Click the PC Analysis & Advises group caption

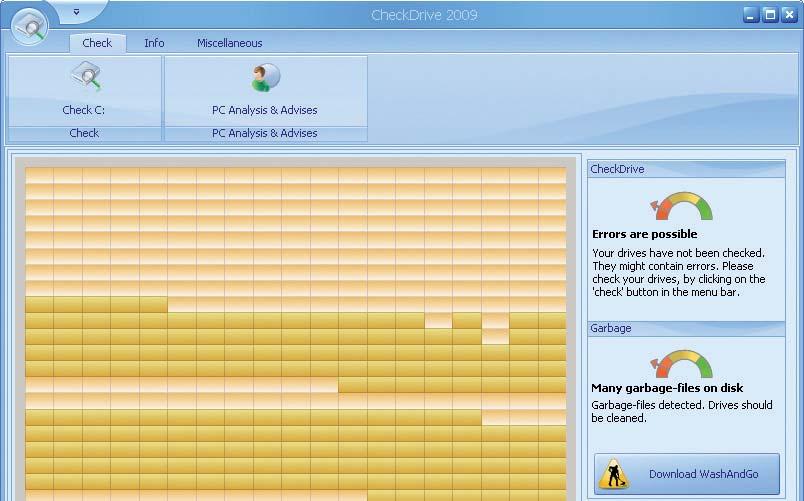tap(265, 133)
